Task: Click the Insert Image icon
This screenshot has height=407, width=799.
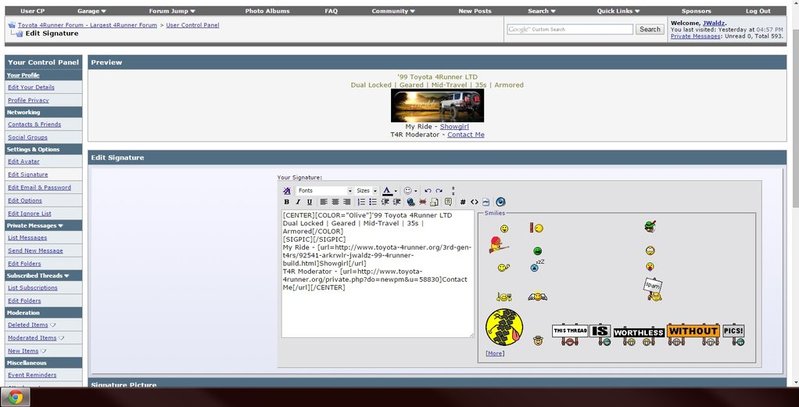Action: pos(434,202)
